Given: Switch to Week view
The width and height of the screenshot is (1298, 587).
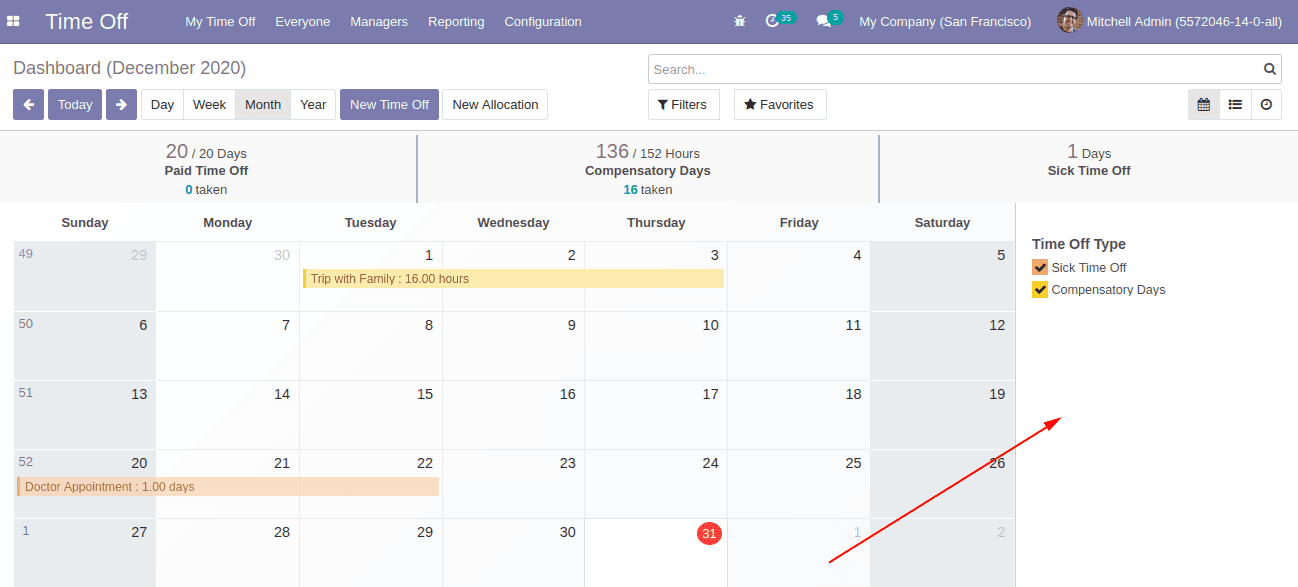Looking at the screenshot, I should pyautogui.click(x=209, y=104).
